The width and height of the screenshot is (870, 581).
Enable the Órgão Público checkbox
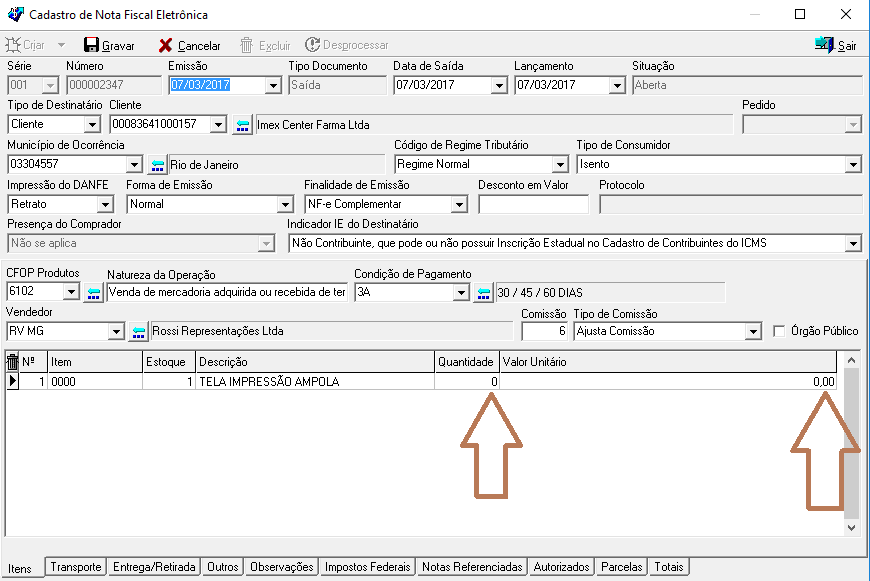click(781, 331)
